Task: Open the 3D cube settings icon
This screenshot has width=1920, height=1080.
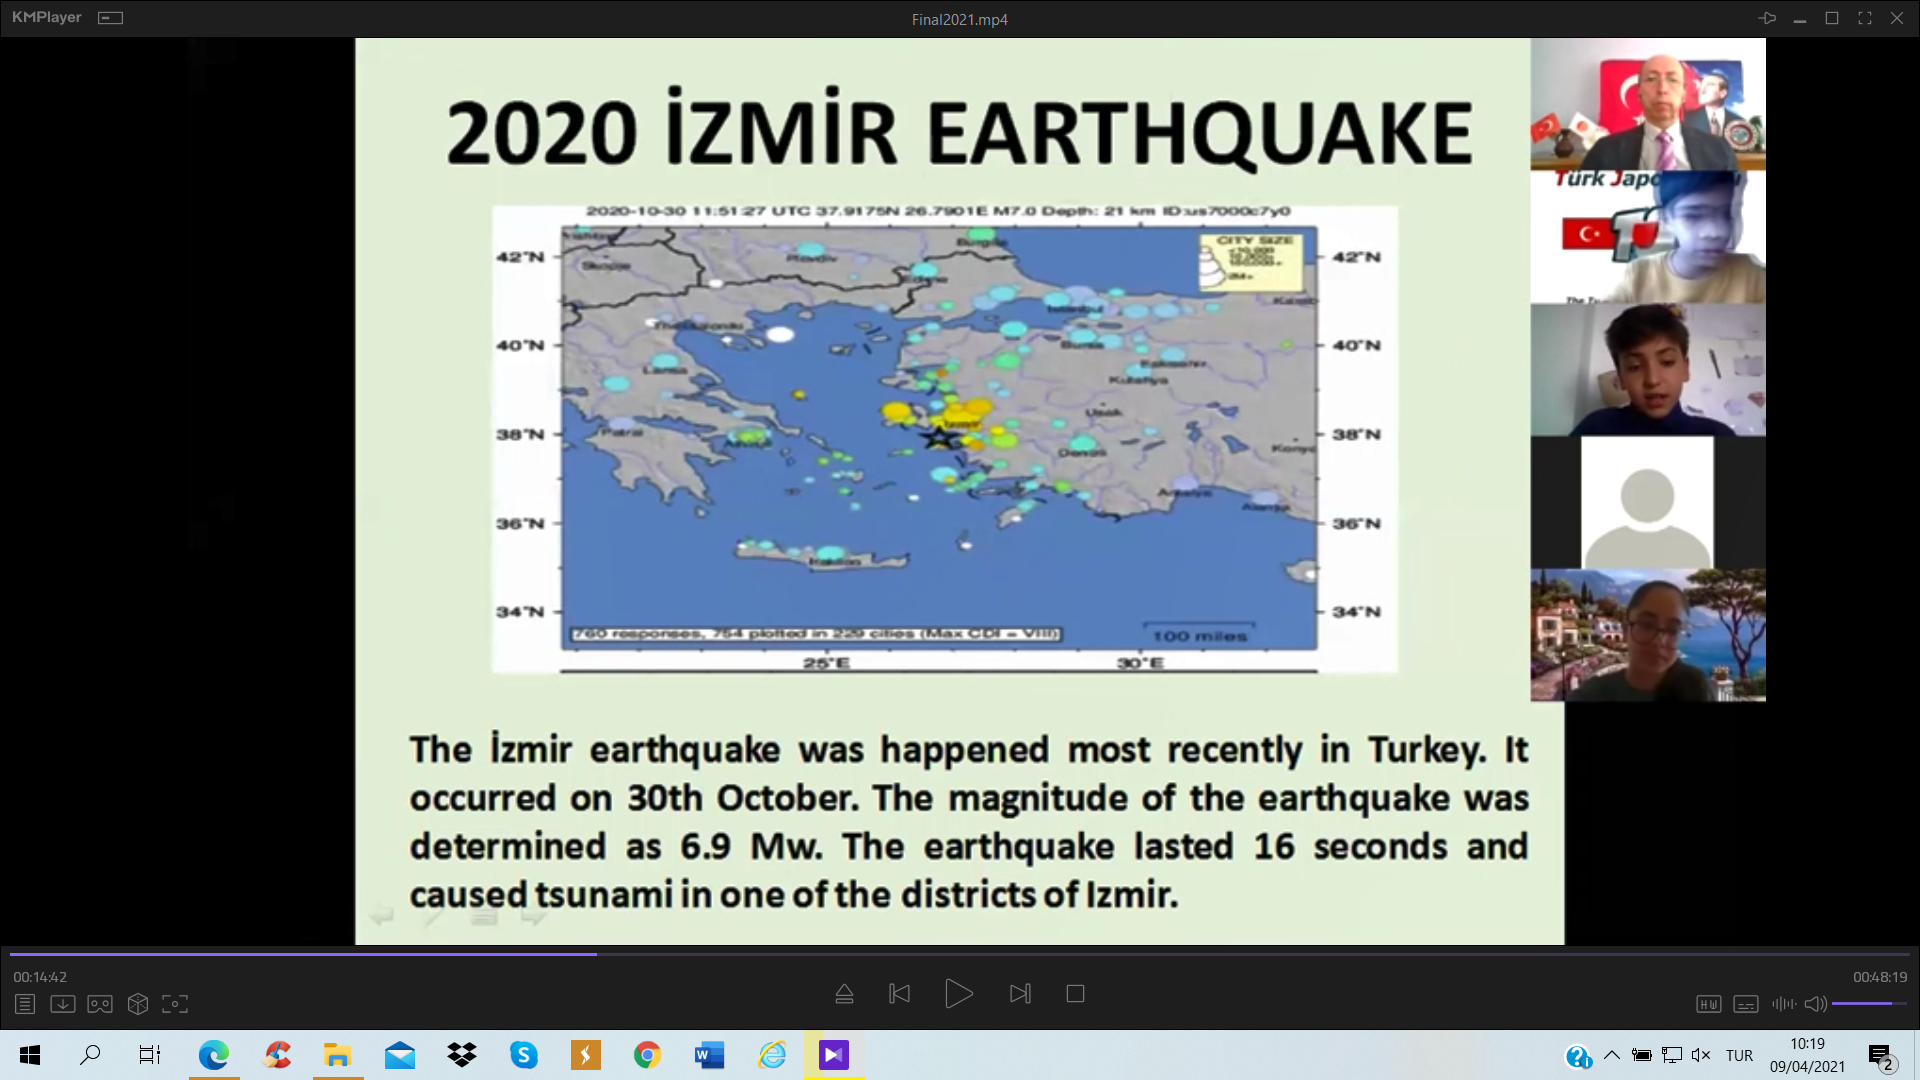Action: click(x=138, y=1004)
